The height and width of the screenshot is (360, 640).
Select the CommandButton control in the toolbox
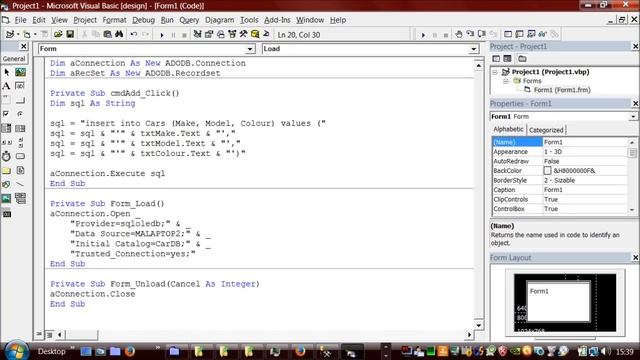click(20, 100)
